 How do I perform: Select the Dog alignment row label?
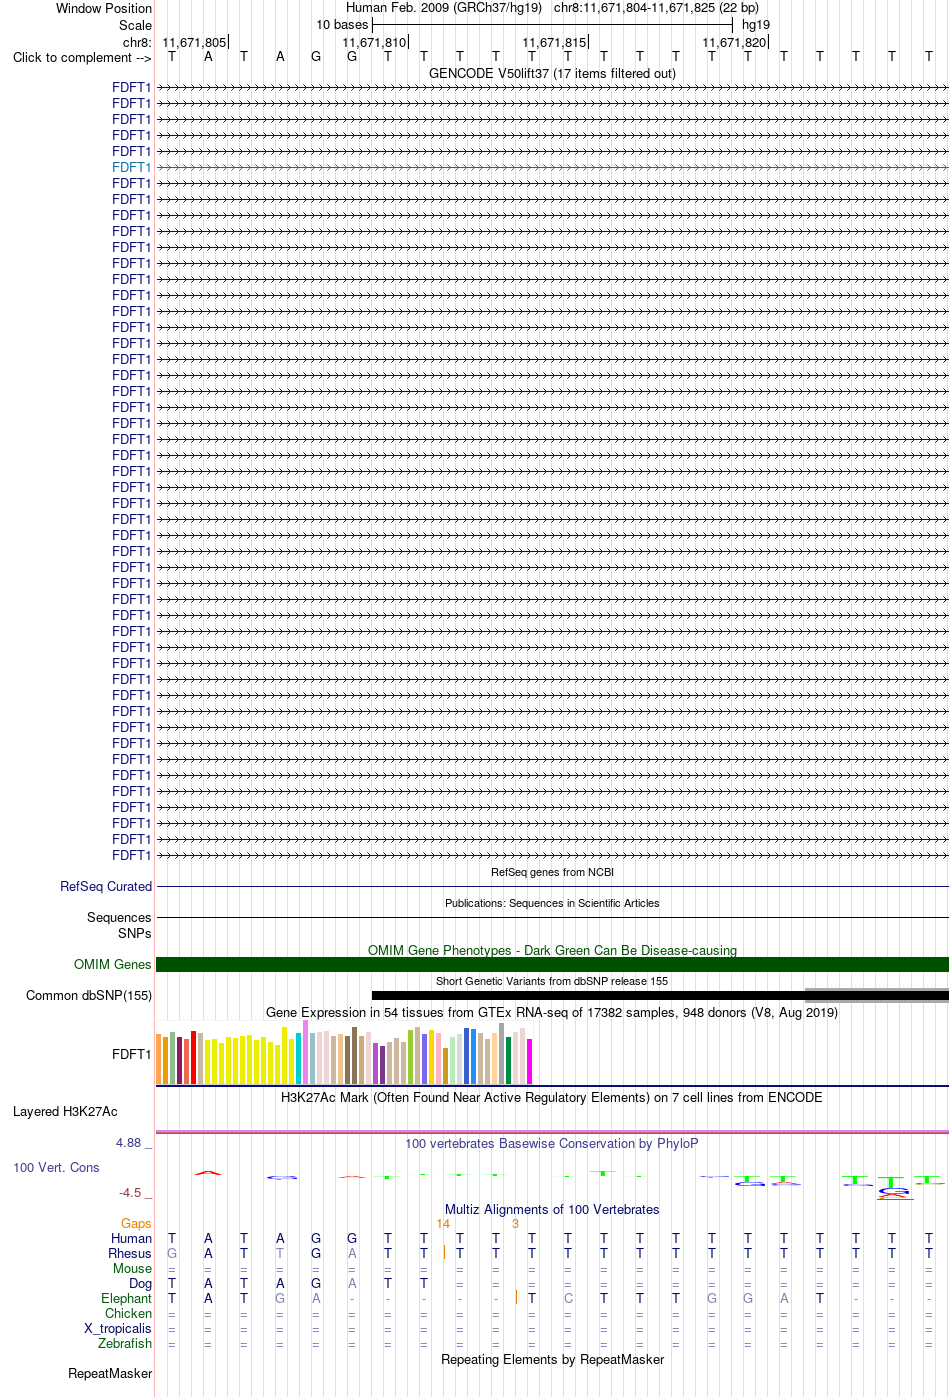(141, 1283)
